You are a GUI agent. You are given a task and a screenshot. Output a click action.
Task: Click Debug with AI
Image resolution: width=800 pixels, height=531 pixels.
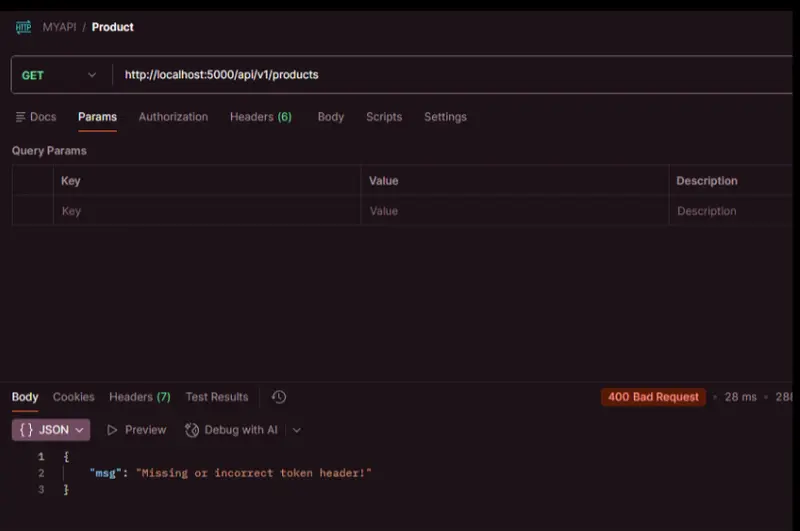click(x=232, y=430)
